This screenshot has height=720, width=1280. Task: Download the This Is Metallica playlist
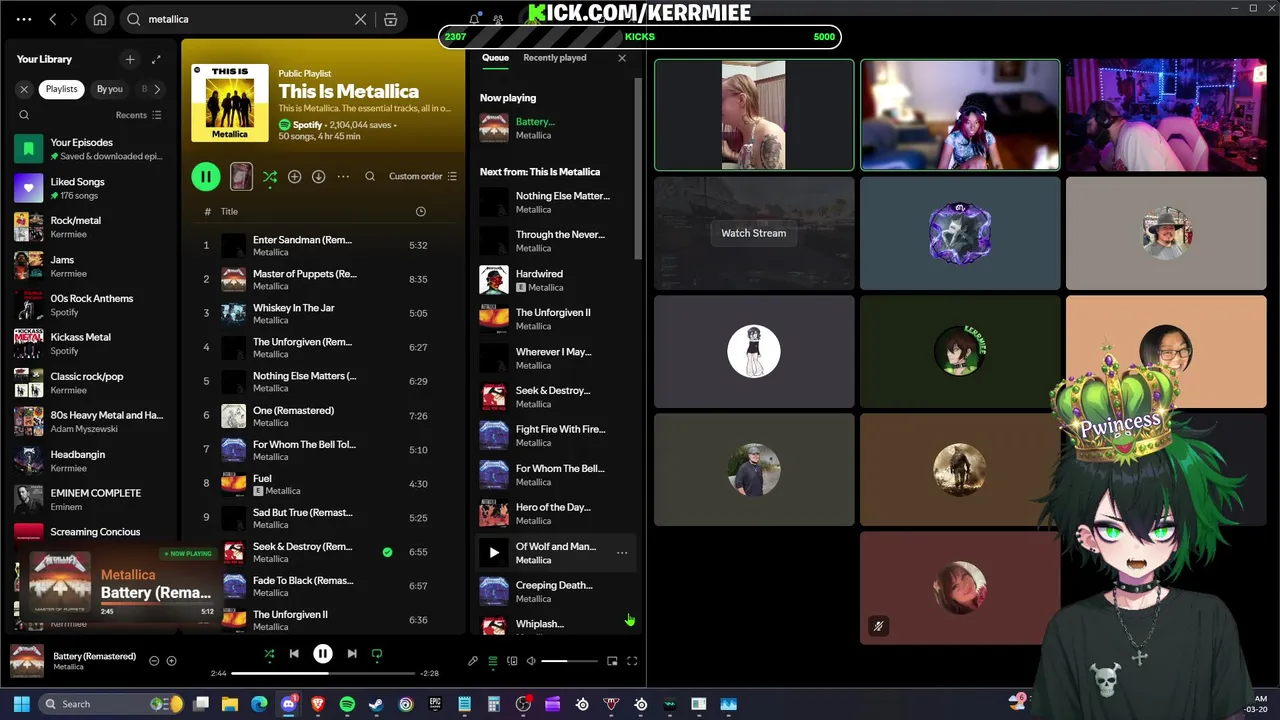pos(318,177)
